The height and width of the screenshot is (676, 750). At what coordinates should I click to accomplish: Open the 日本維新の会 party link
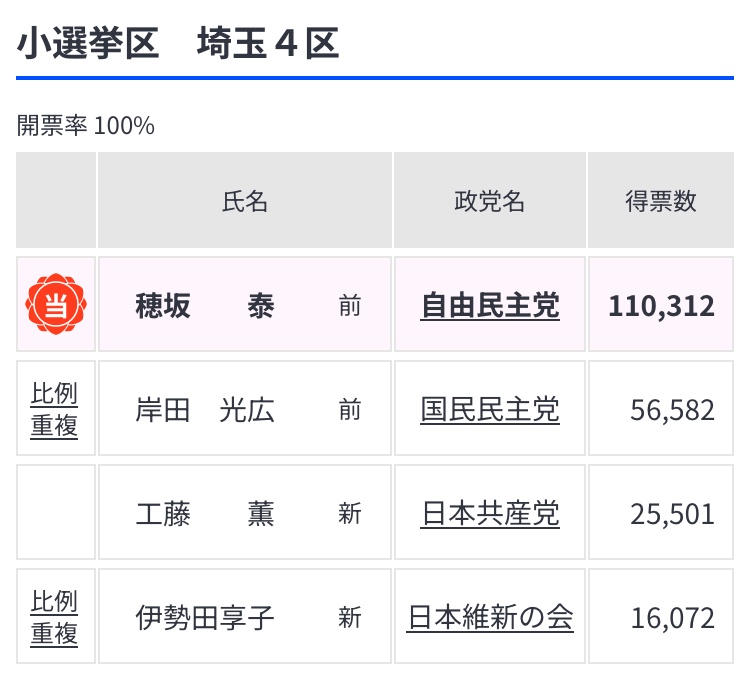click(x=490, y=617)
